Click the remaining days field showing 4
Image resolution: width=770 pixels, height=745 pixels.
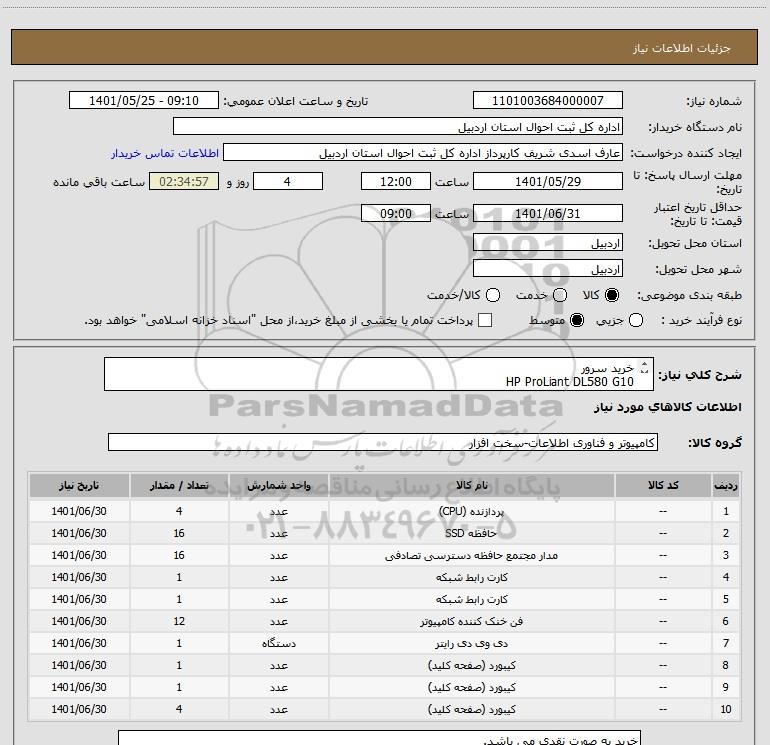288,181
